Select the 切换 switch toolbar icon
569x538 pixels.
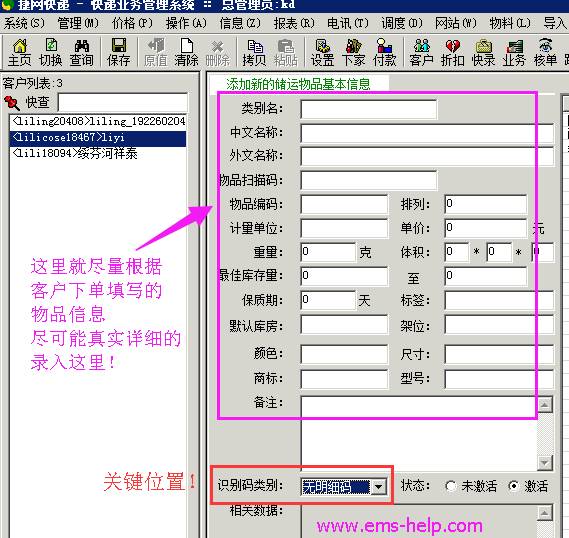(x=50, y=53)
